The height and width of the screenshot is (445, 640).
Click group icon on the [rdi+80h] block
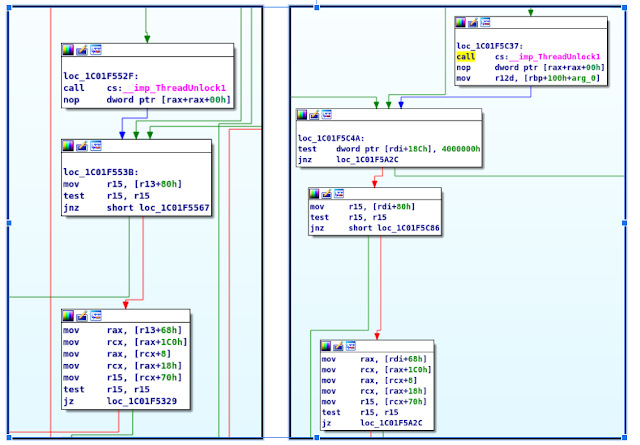(x=339, y=194)
